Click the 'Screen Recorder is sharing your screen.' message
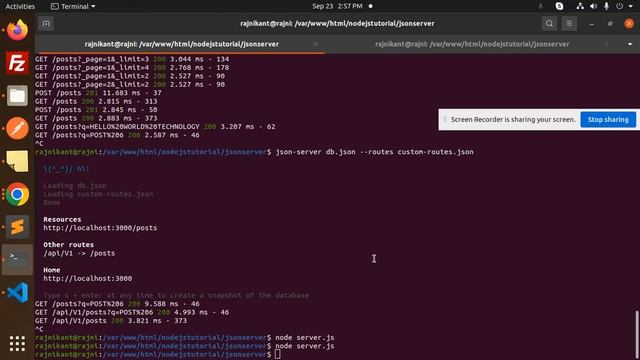 [x=513, y=120]
